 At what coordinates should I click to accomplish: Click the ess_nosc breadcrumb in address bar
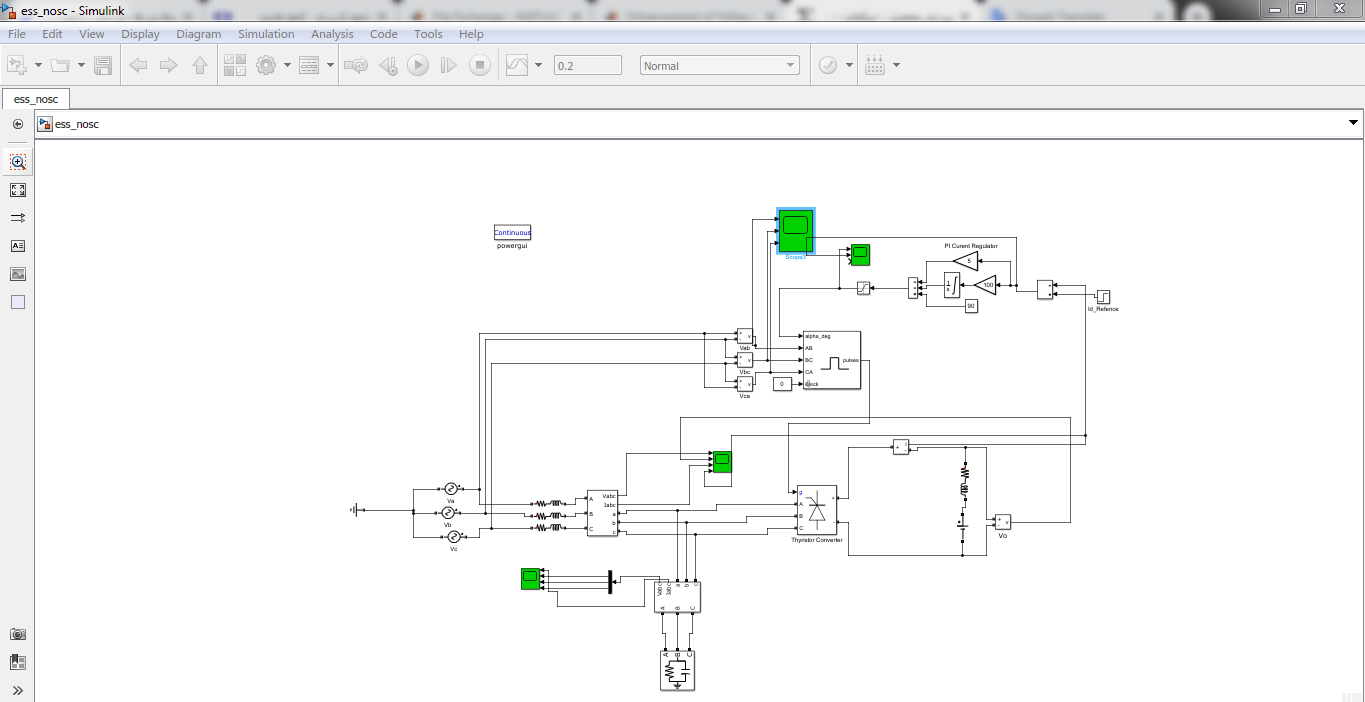point(77,124)
